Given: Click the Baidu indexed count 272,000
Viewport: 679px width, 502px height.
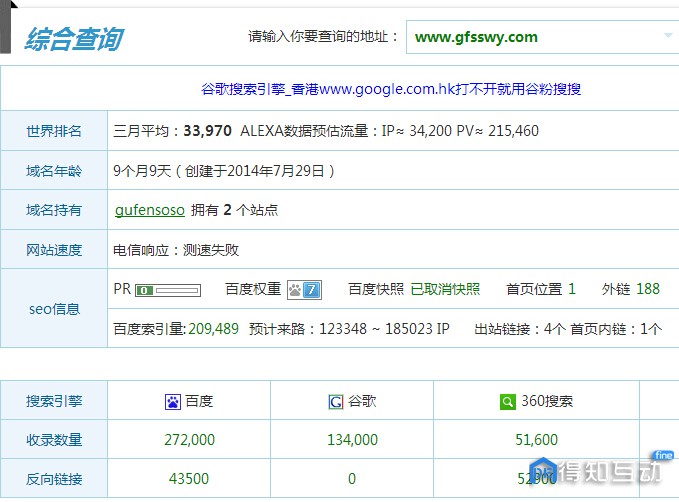Looking at the screenshot, I should (189, 440).
